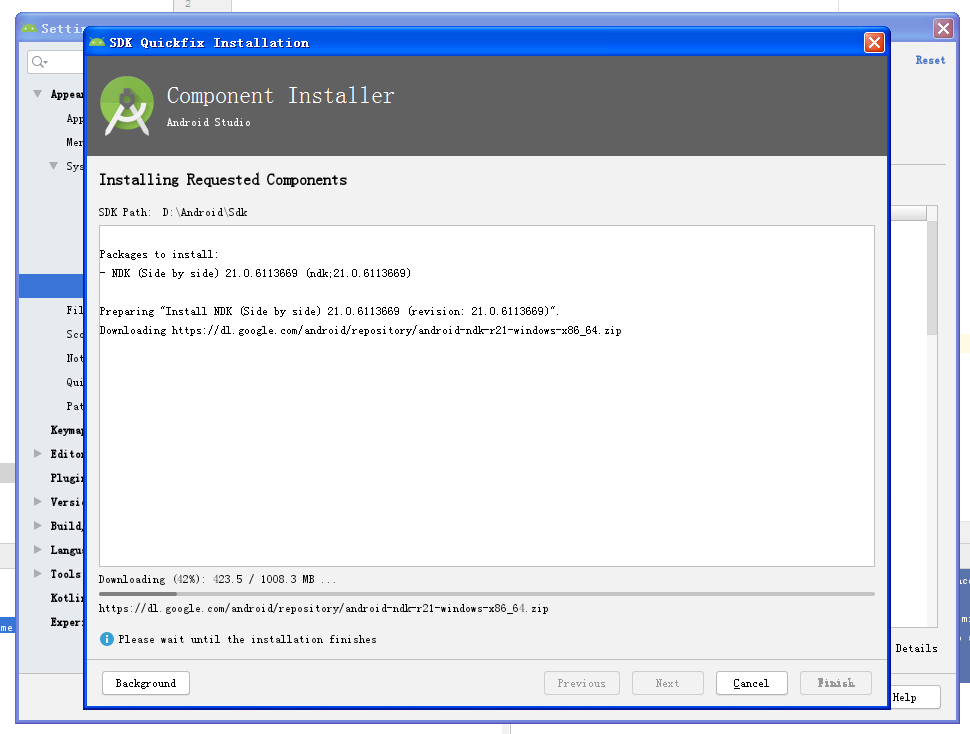Screen dimensions: 970x734
Task: Click the Help button in Settings
Action: [x=915, y=697]
